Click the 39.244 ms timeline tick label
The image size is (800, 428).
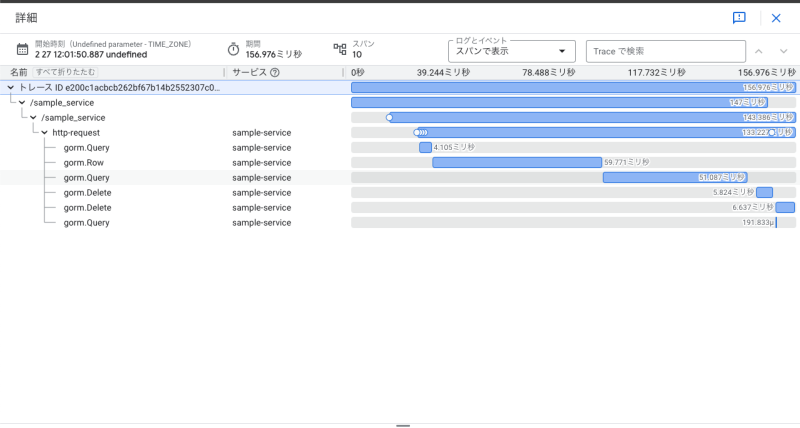pyautogui.click(x=443, y=72)
